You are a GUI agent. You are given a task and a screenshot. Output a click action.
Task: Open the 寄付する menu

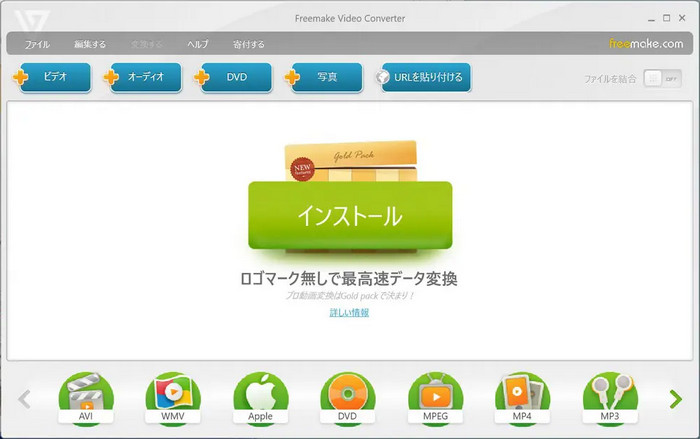tap(249, 44)
